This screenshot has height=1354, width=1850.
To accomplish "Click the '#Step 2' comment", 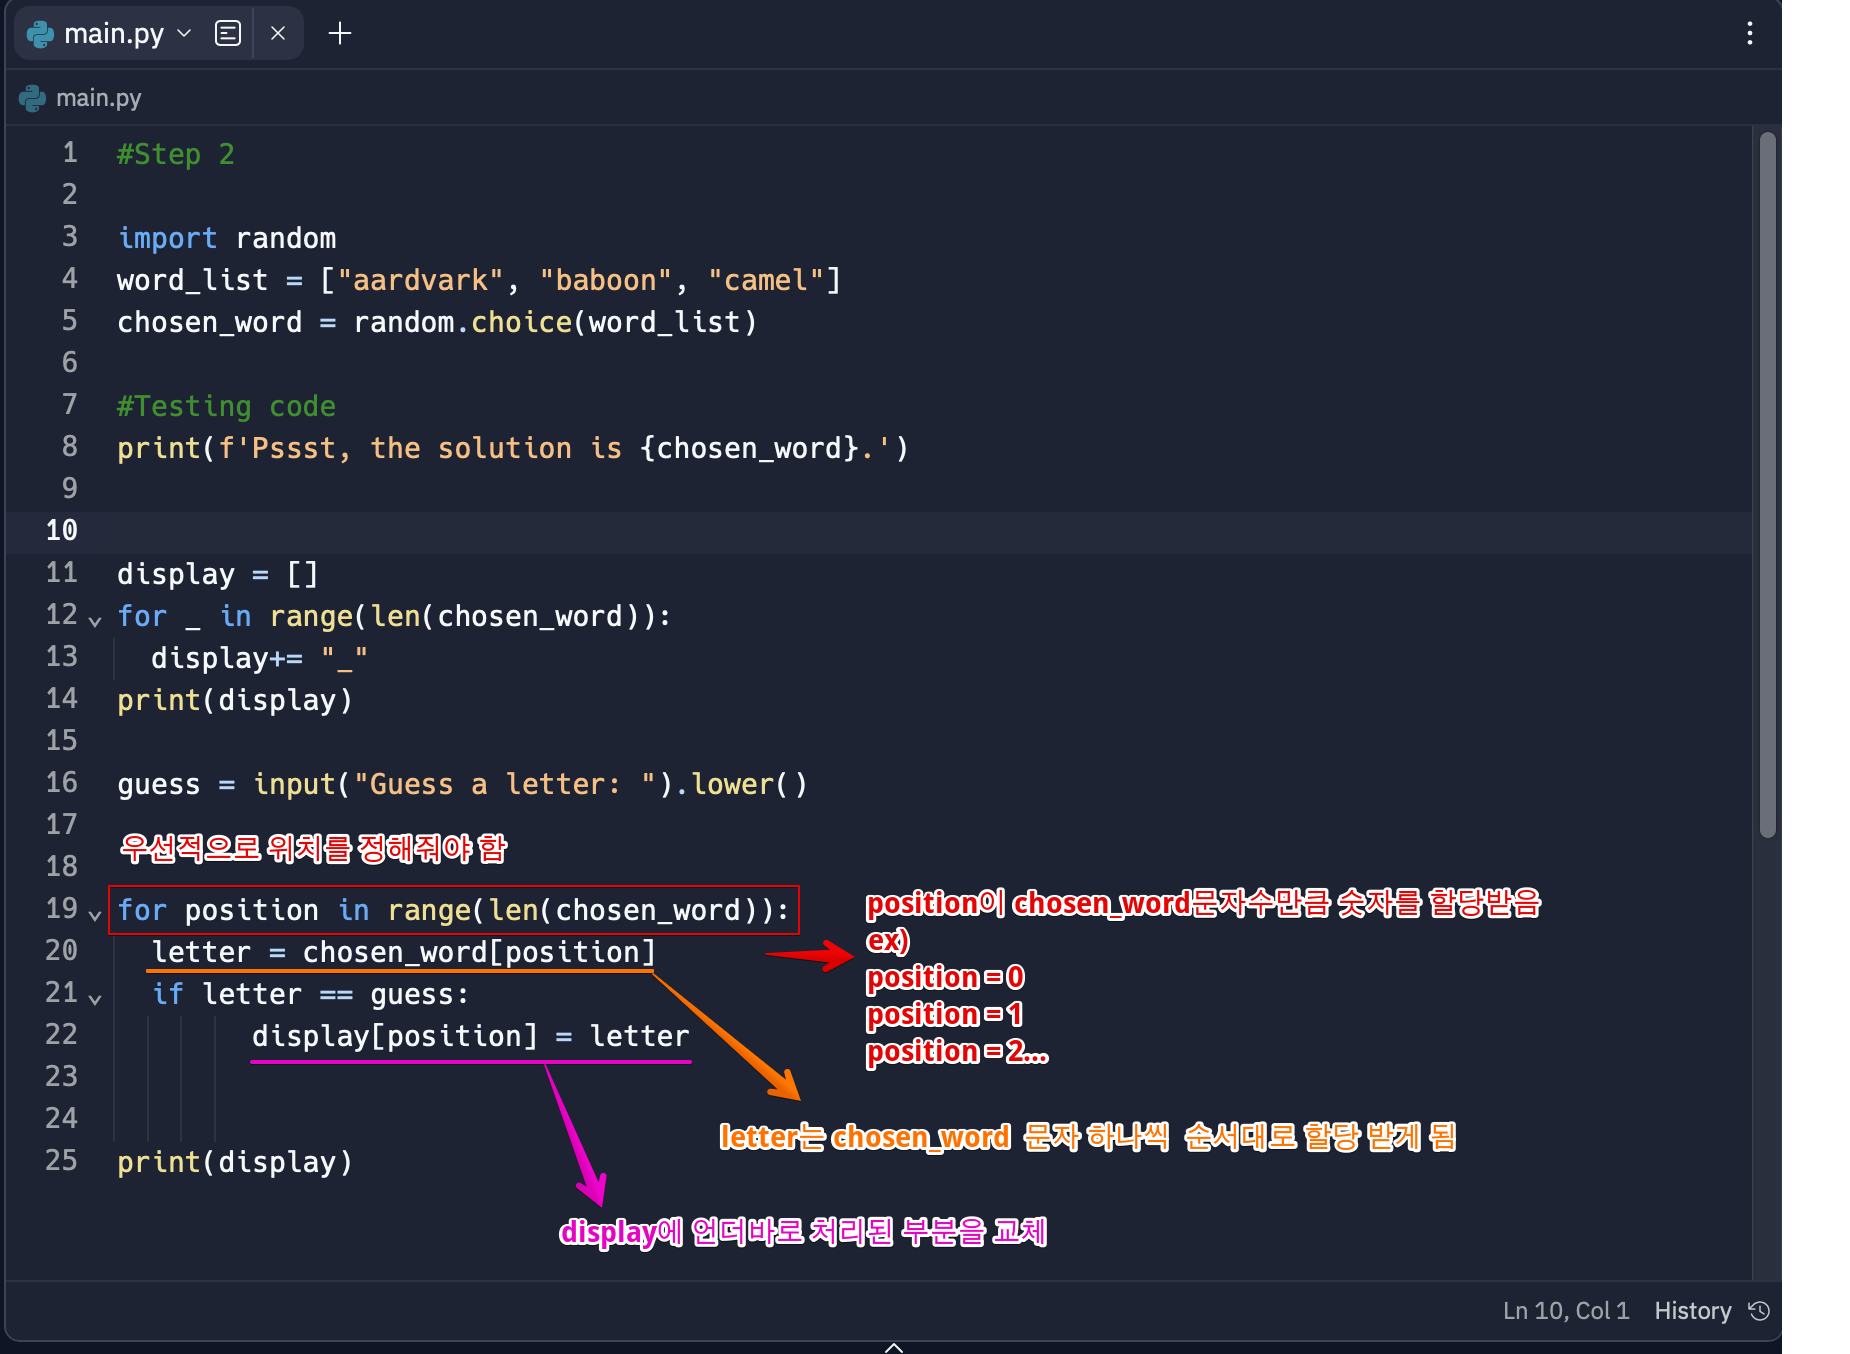I will (x=176, y=154).
